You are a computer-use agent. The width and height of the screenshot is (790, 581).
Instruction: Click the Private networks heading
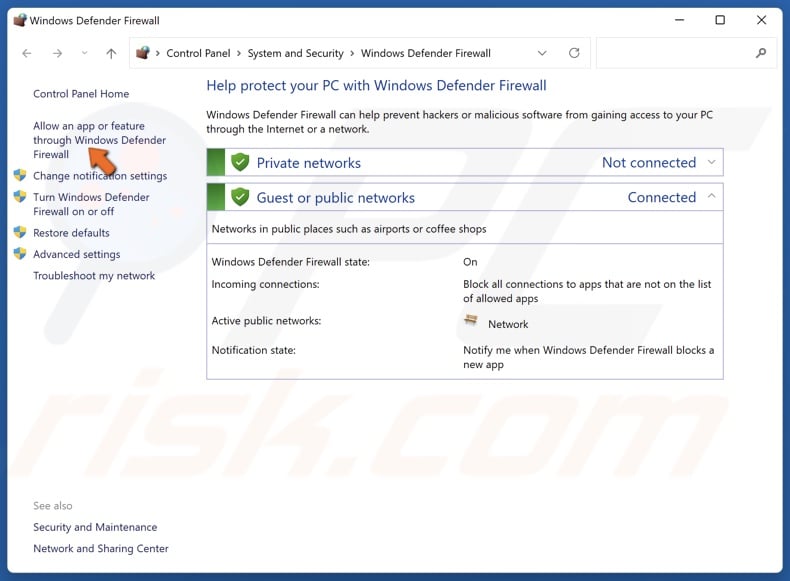click(x=308, y=163)
